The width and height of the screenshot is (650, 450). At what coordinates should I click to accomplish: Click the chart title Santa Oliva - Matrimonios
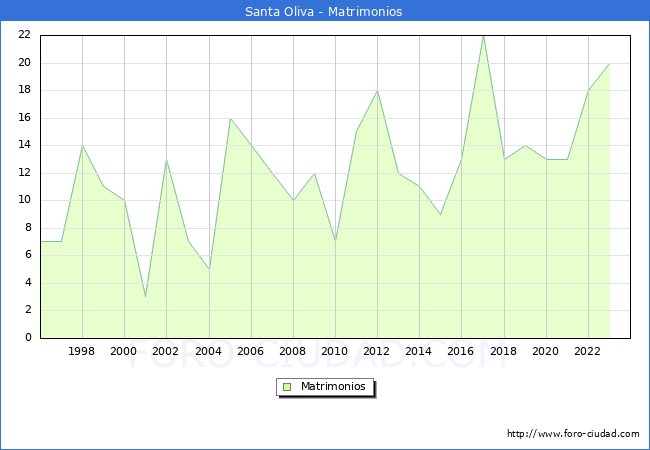324,12
